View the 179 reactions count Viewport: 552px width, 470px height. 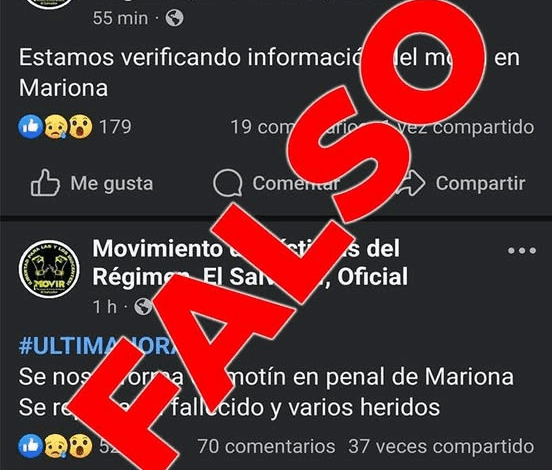pyautogui.click(x=115, y=127)
